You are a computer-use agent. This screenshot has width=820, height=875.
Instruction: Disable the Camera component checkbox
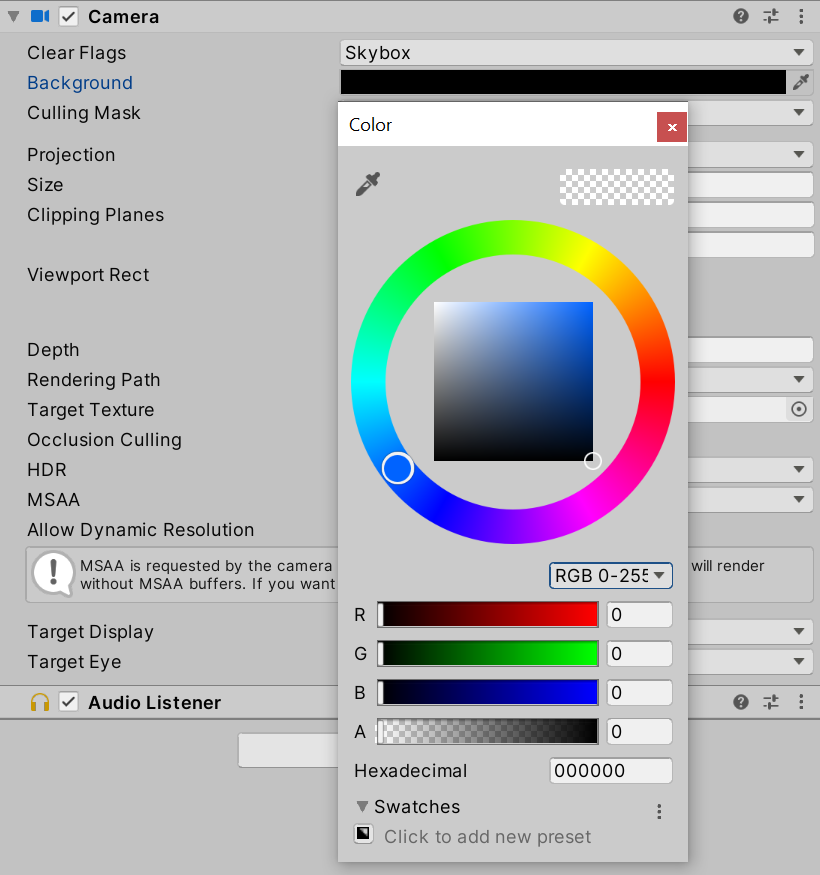pos(69,16)
